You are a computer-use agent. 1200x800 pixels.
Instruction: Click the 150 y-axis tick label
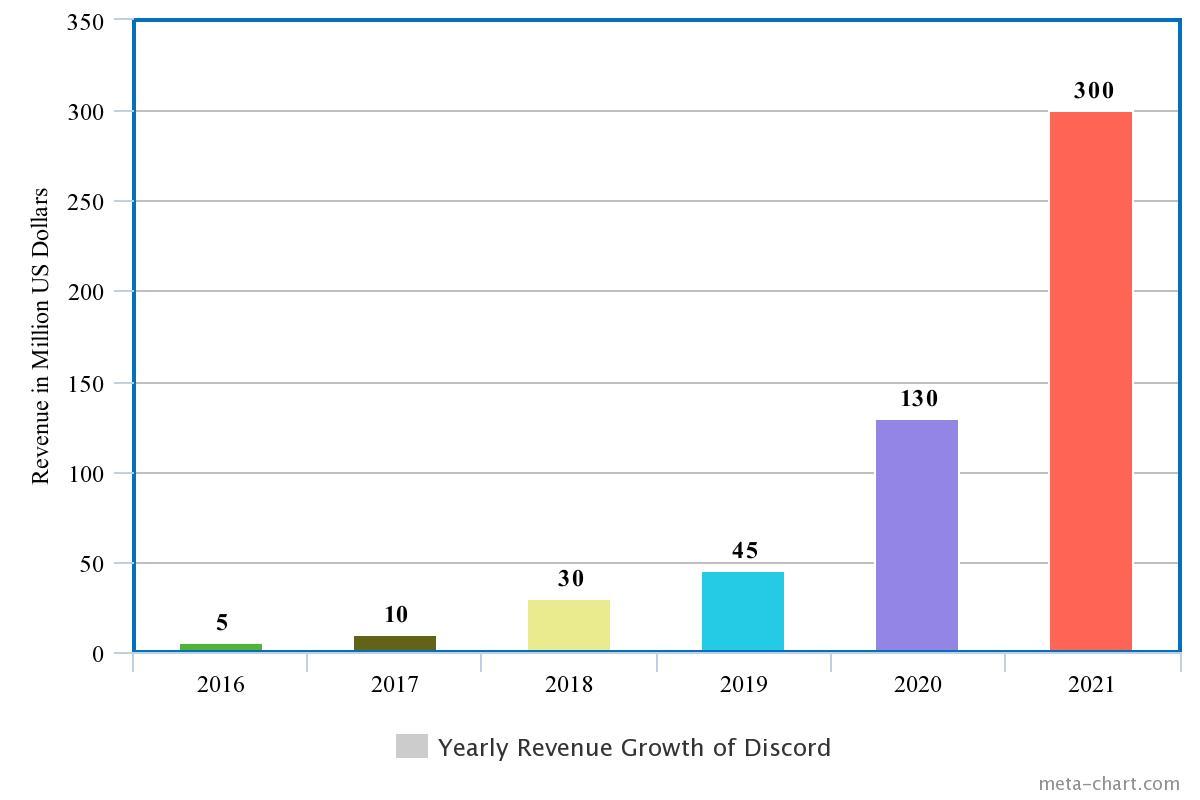[85, 383]
